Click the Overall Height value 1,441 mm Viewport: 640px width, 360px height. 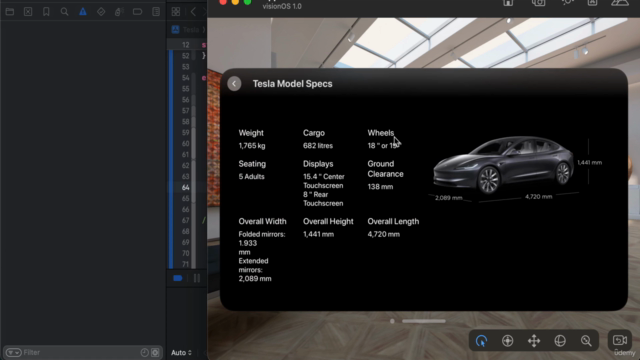tap(318, 234)
